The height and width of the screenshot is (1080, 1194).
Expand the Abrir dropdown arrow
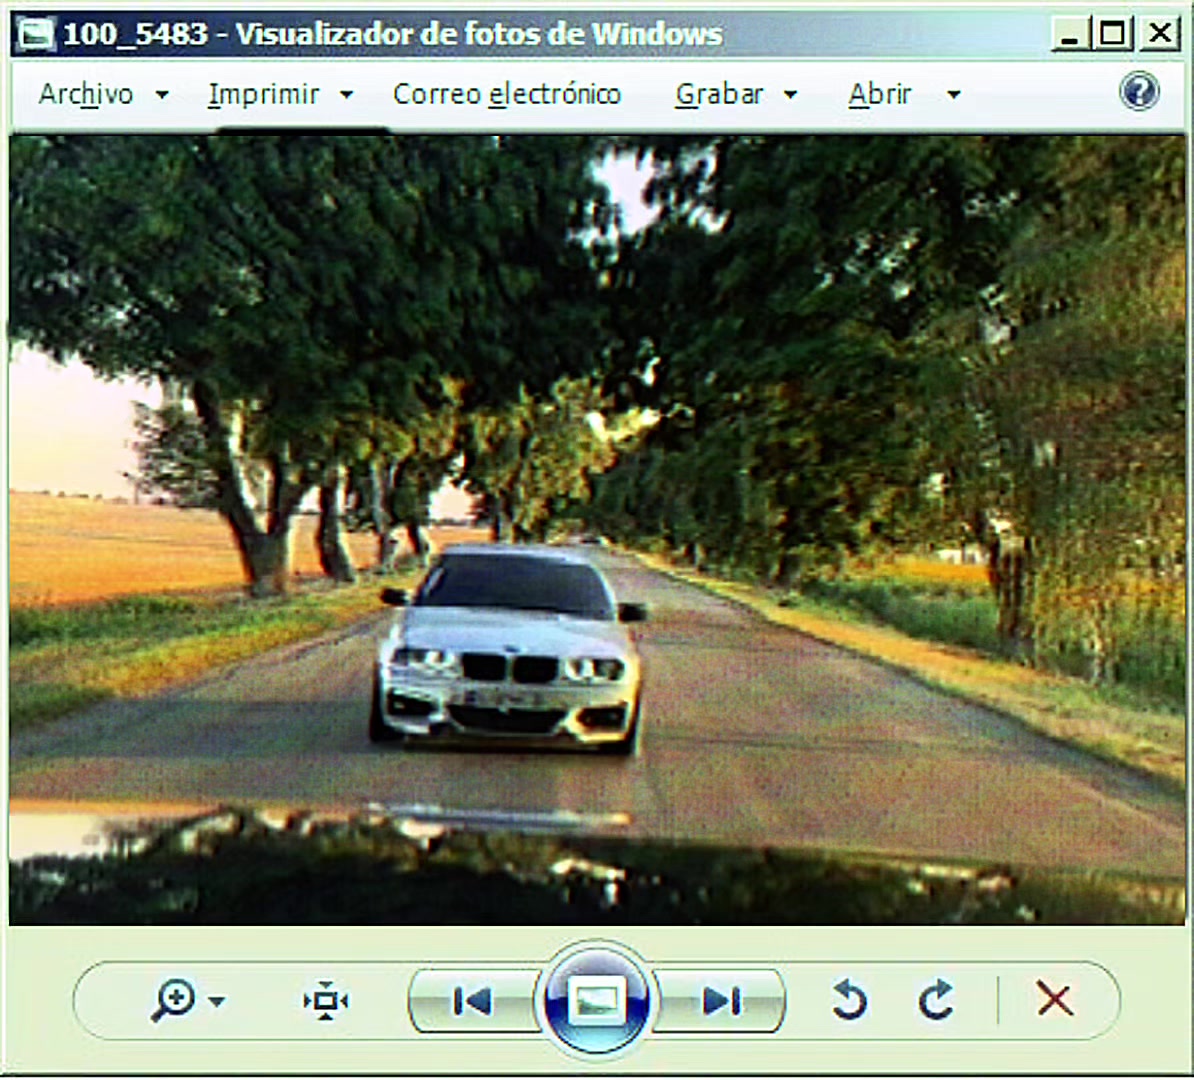953,95
